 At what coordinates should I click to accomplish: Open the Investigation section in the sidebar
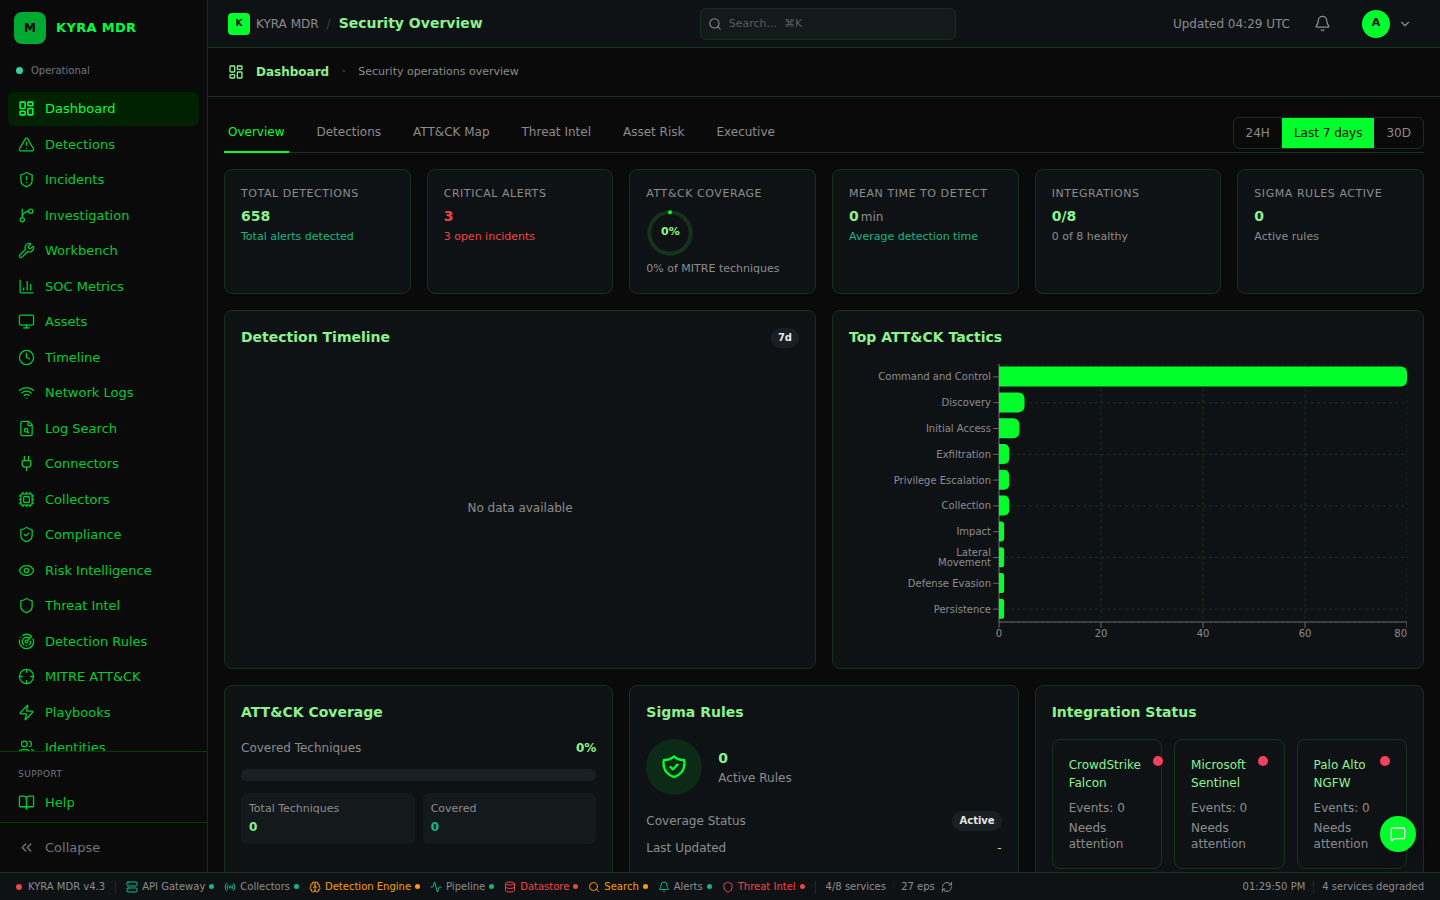[86, 215]
